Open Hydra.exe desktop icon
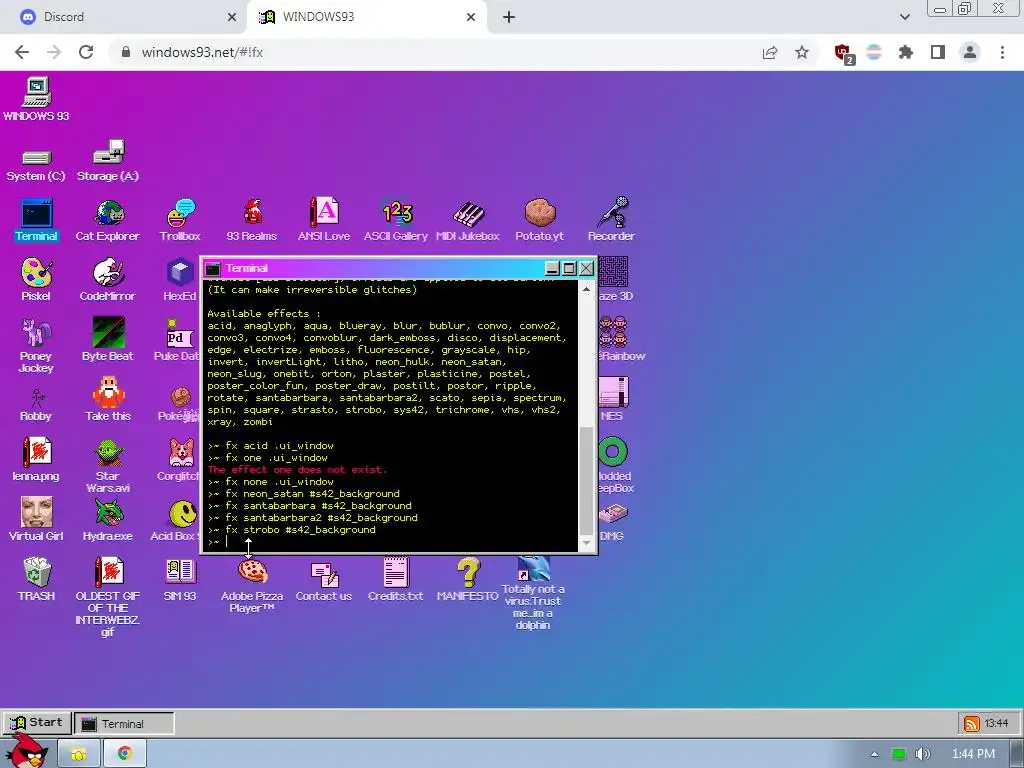Image resolution: width=1024 pixels, height=768 pixels. point(108,520)
